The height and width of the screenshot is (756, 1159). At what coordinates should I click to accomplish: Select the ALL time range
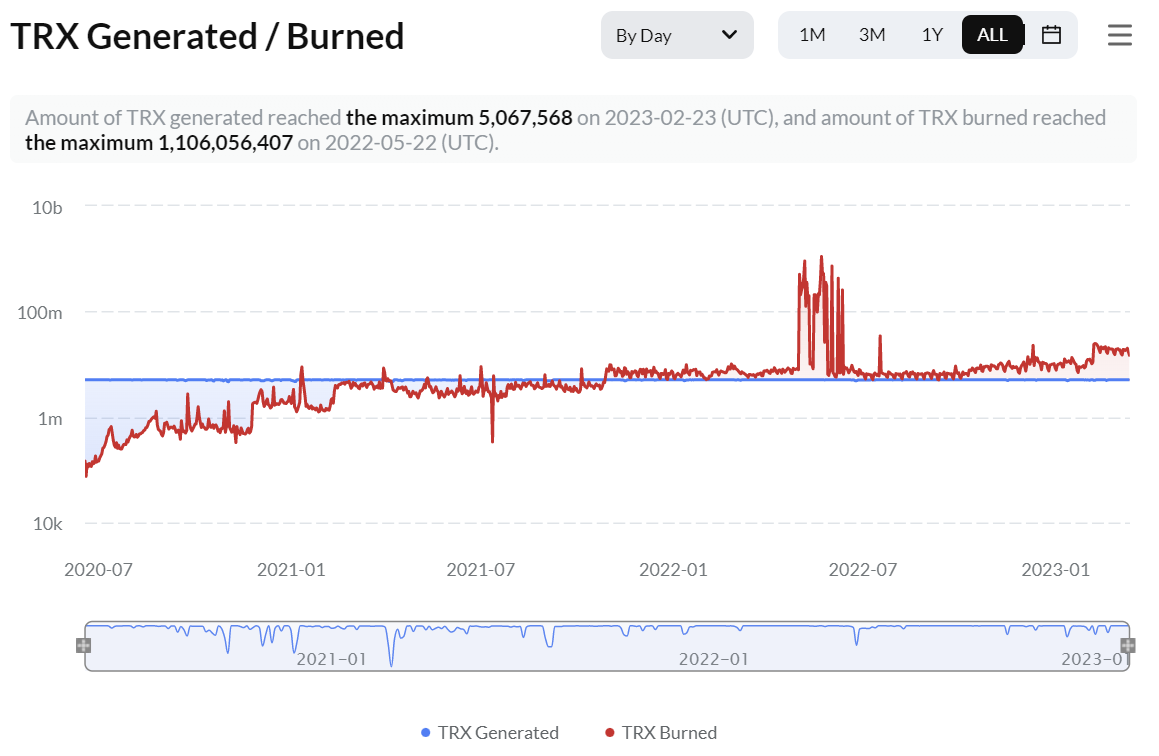[992, 35]
